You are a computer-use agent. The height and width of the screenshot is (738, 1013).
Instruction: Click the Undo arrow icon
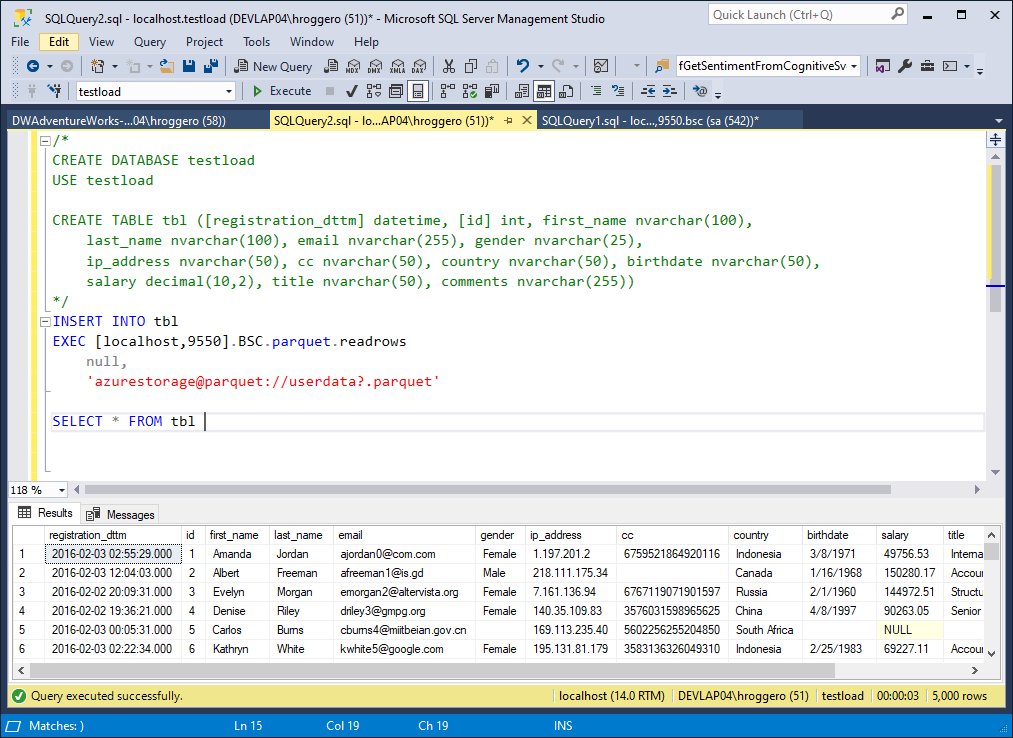[x=523, y=66]
